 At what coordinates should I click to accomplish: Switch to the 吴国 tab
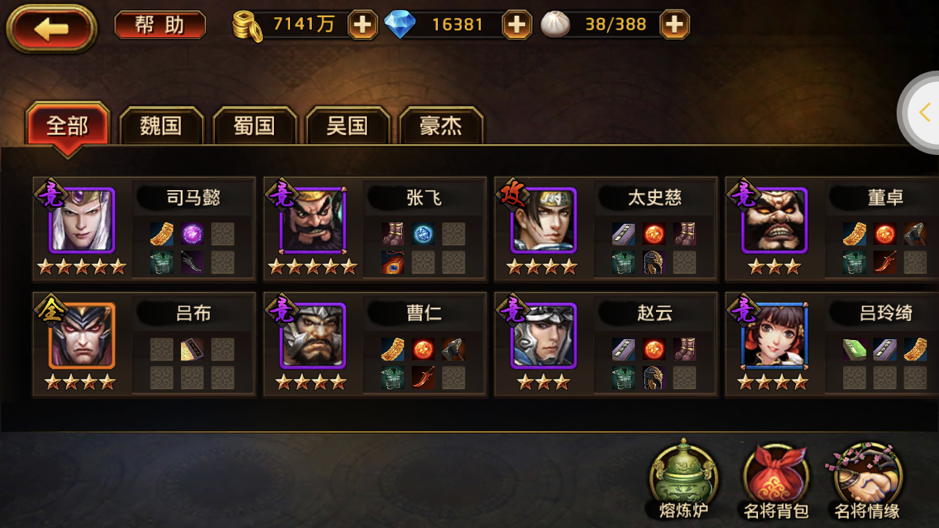(347, 126)
